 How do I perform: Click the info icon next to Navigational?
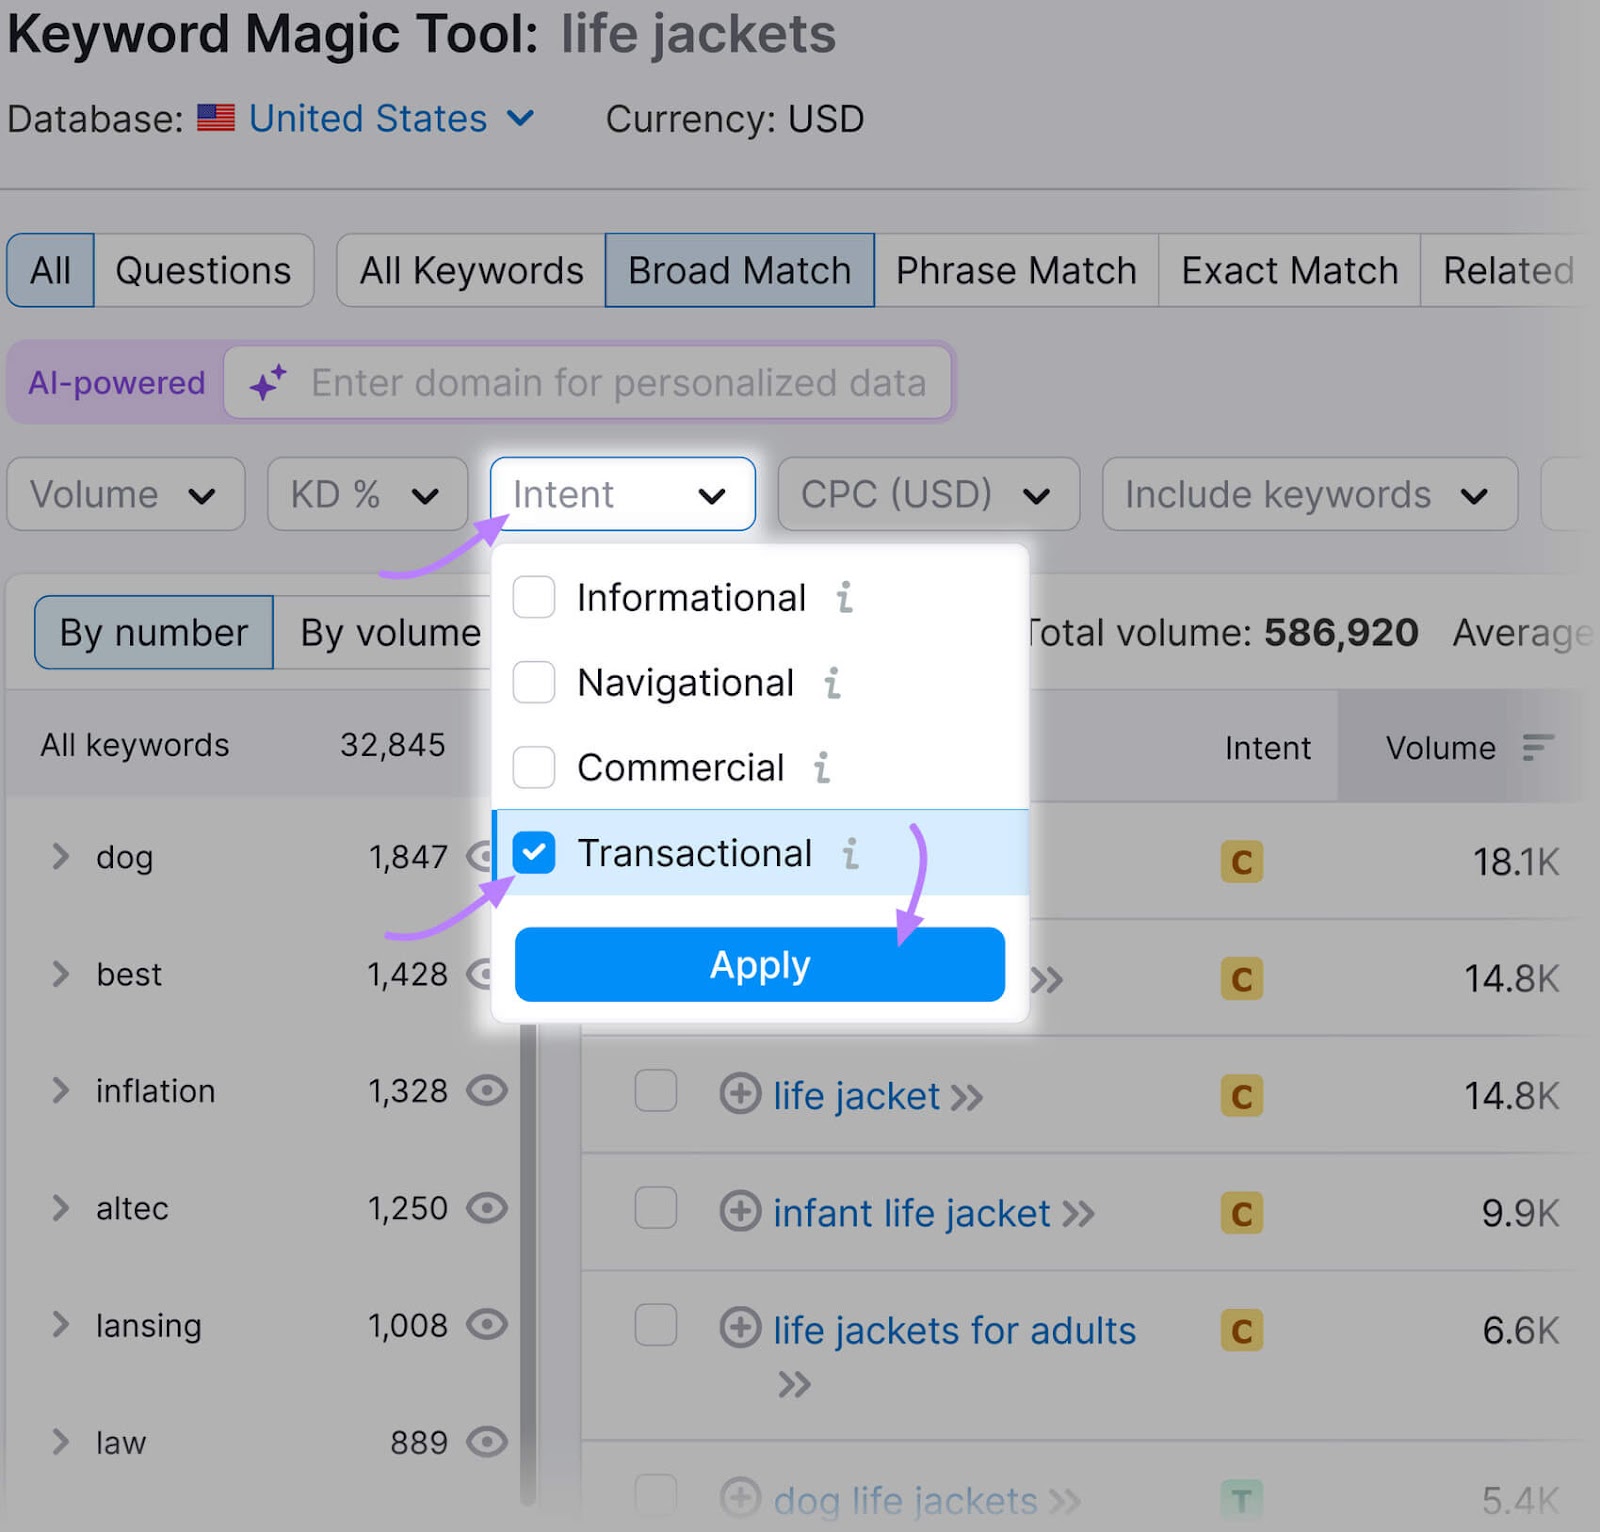point(832,682)
